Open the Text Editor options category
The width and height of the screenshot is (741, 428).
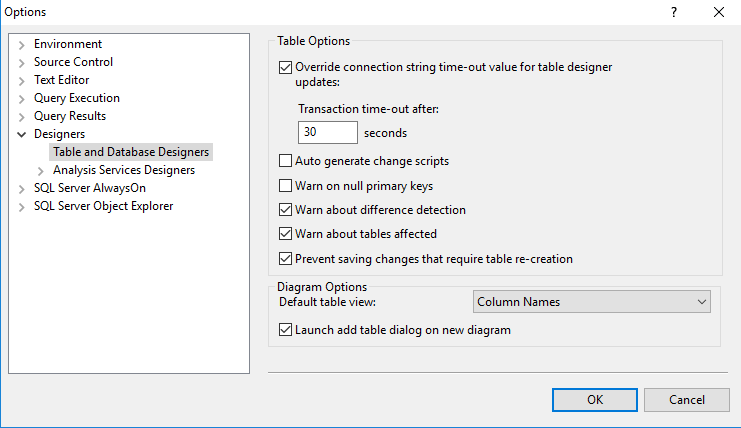(x=61, y=80)
